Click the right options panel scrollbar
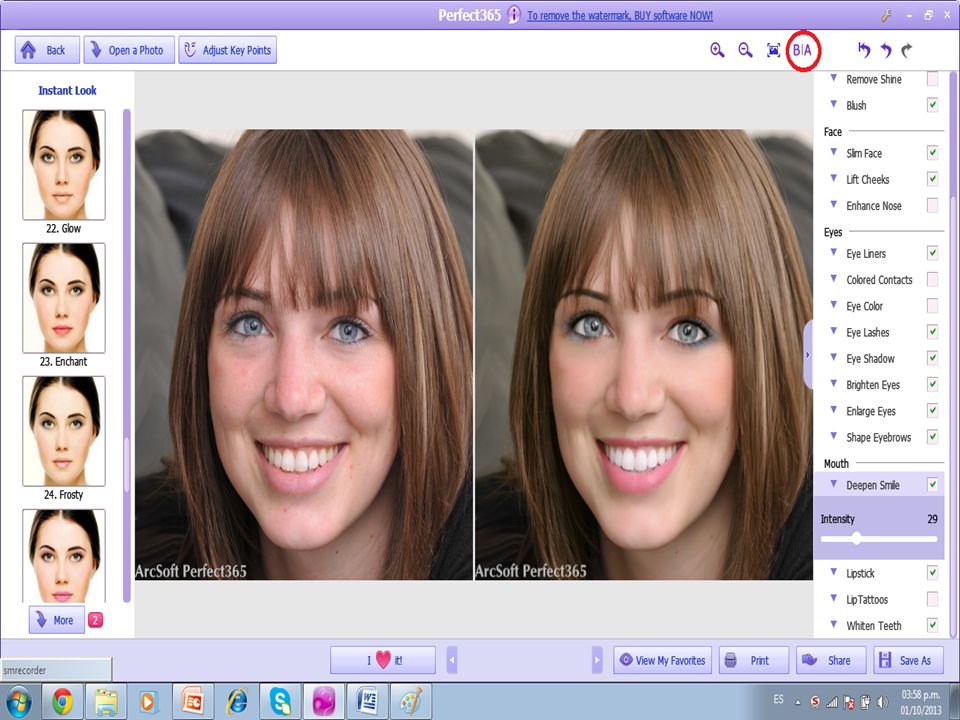 pos(953,355)
